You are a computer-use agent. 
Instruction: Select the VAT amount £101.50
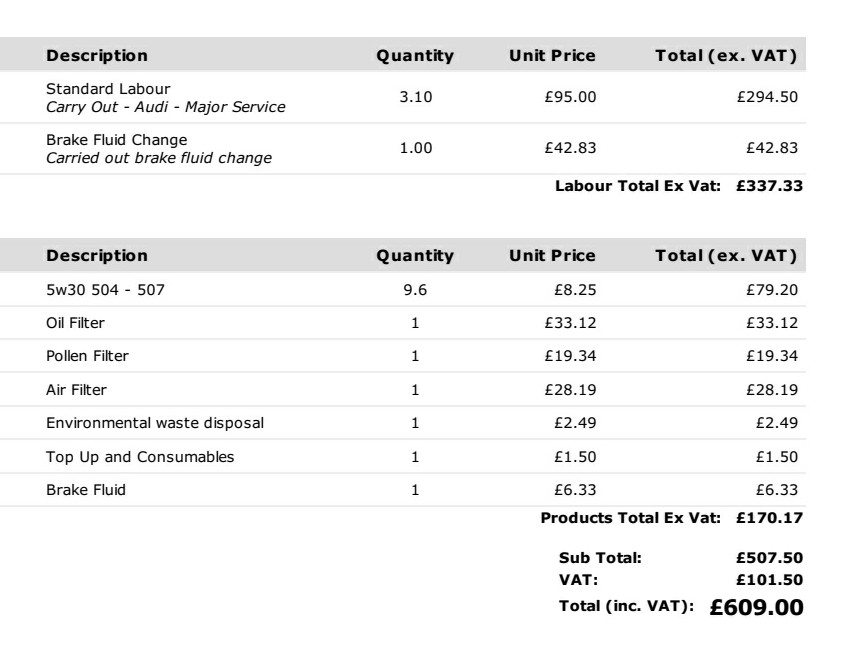tap(769, 578)
